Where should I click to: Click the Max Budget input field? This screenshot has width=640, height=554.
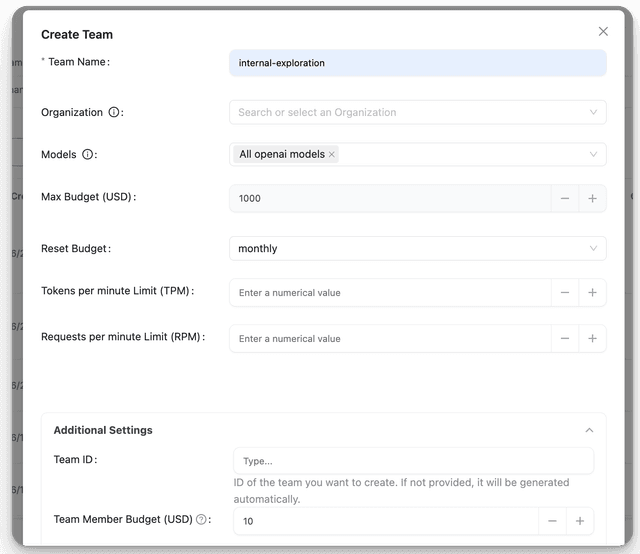[x=390, y=198]
